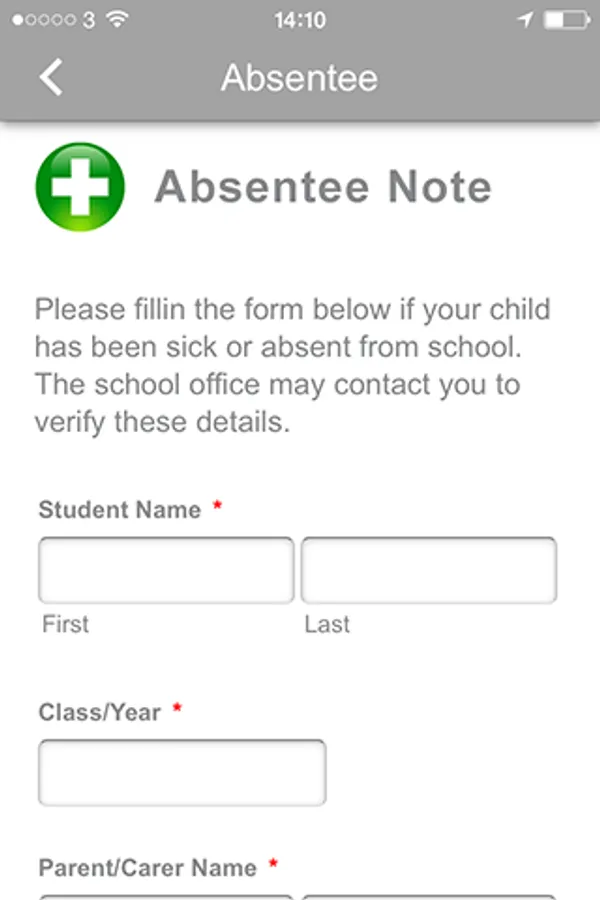Focus the Class/Year input field
The height and width of the screenshot is (900, 600).
click(182, 772)
